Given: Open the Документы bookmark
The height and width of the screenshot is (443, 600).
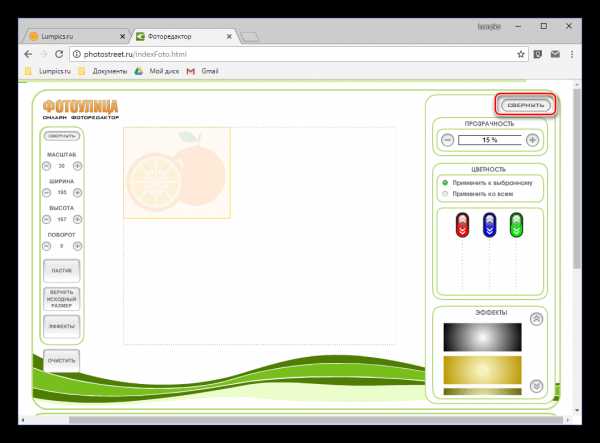Looking at the screenshot, I should pyautogui.click(x=109, y=72).
